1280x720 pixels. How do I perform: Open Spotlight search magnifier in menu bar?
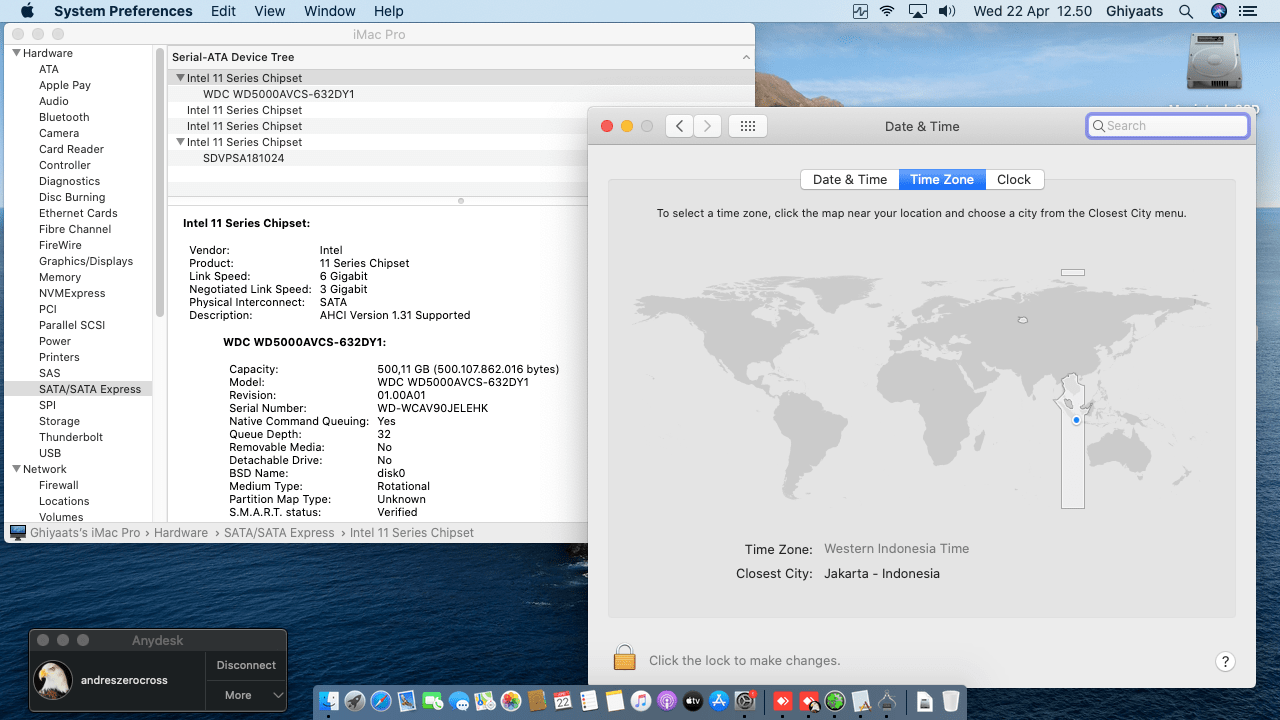coord(1186,11)
